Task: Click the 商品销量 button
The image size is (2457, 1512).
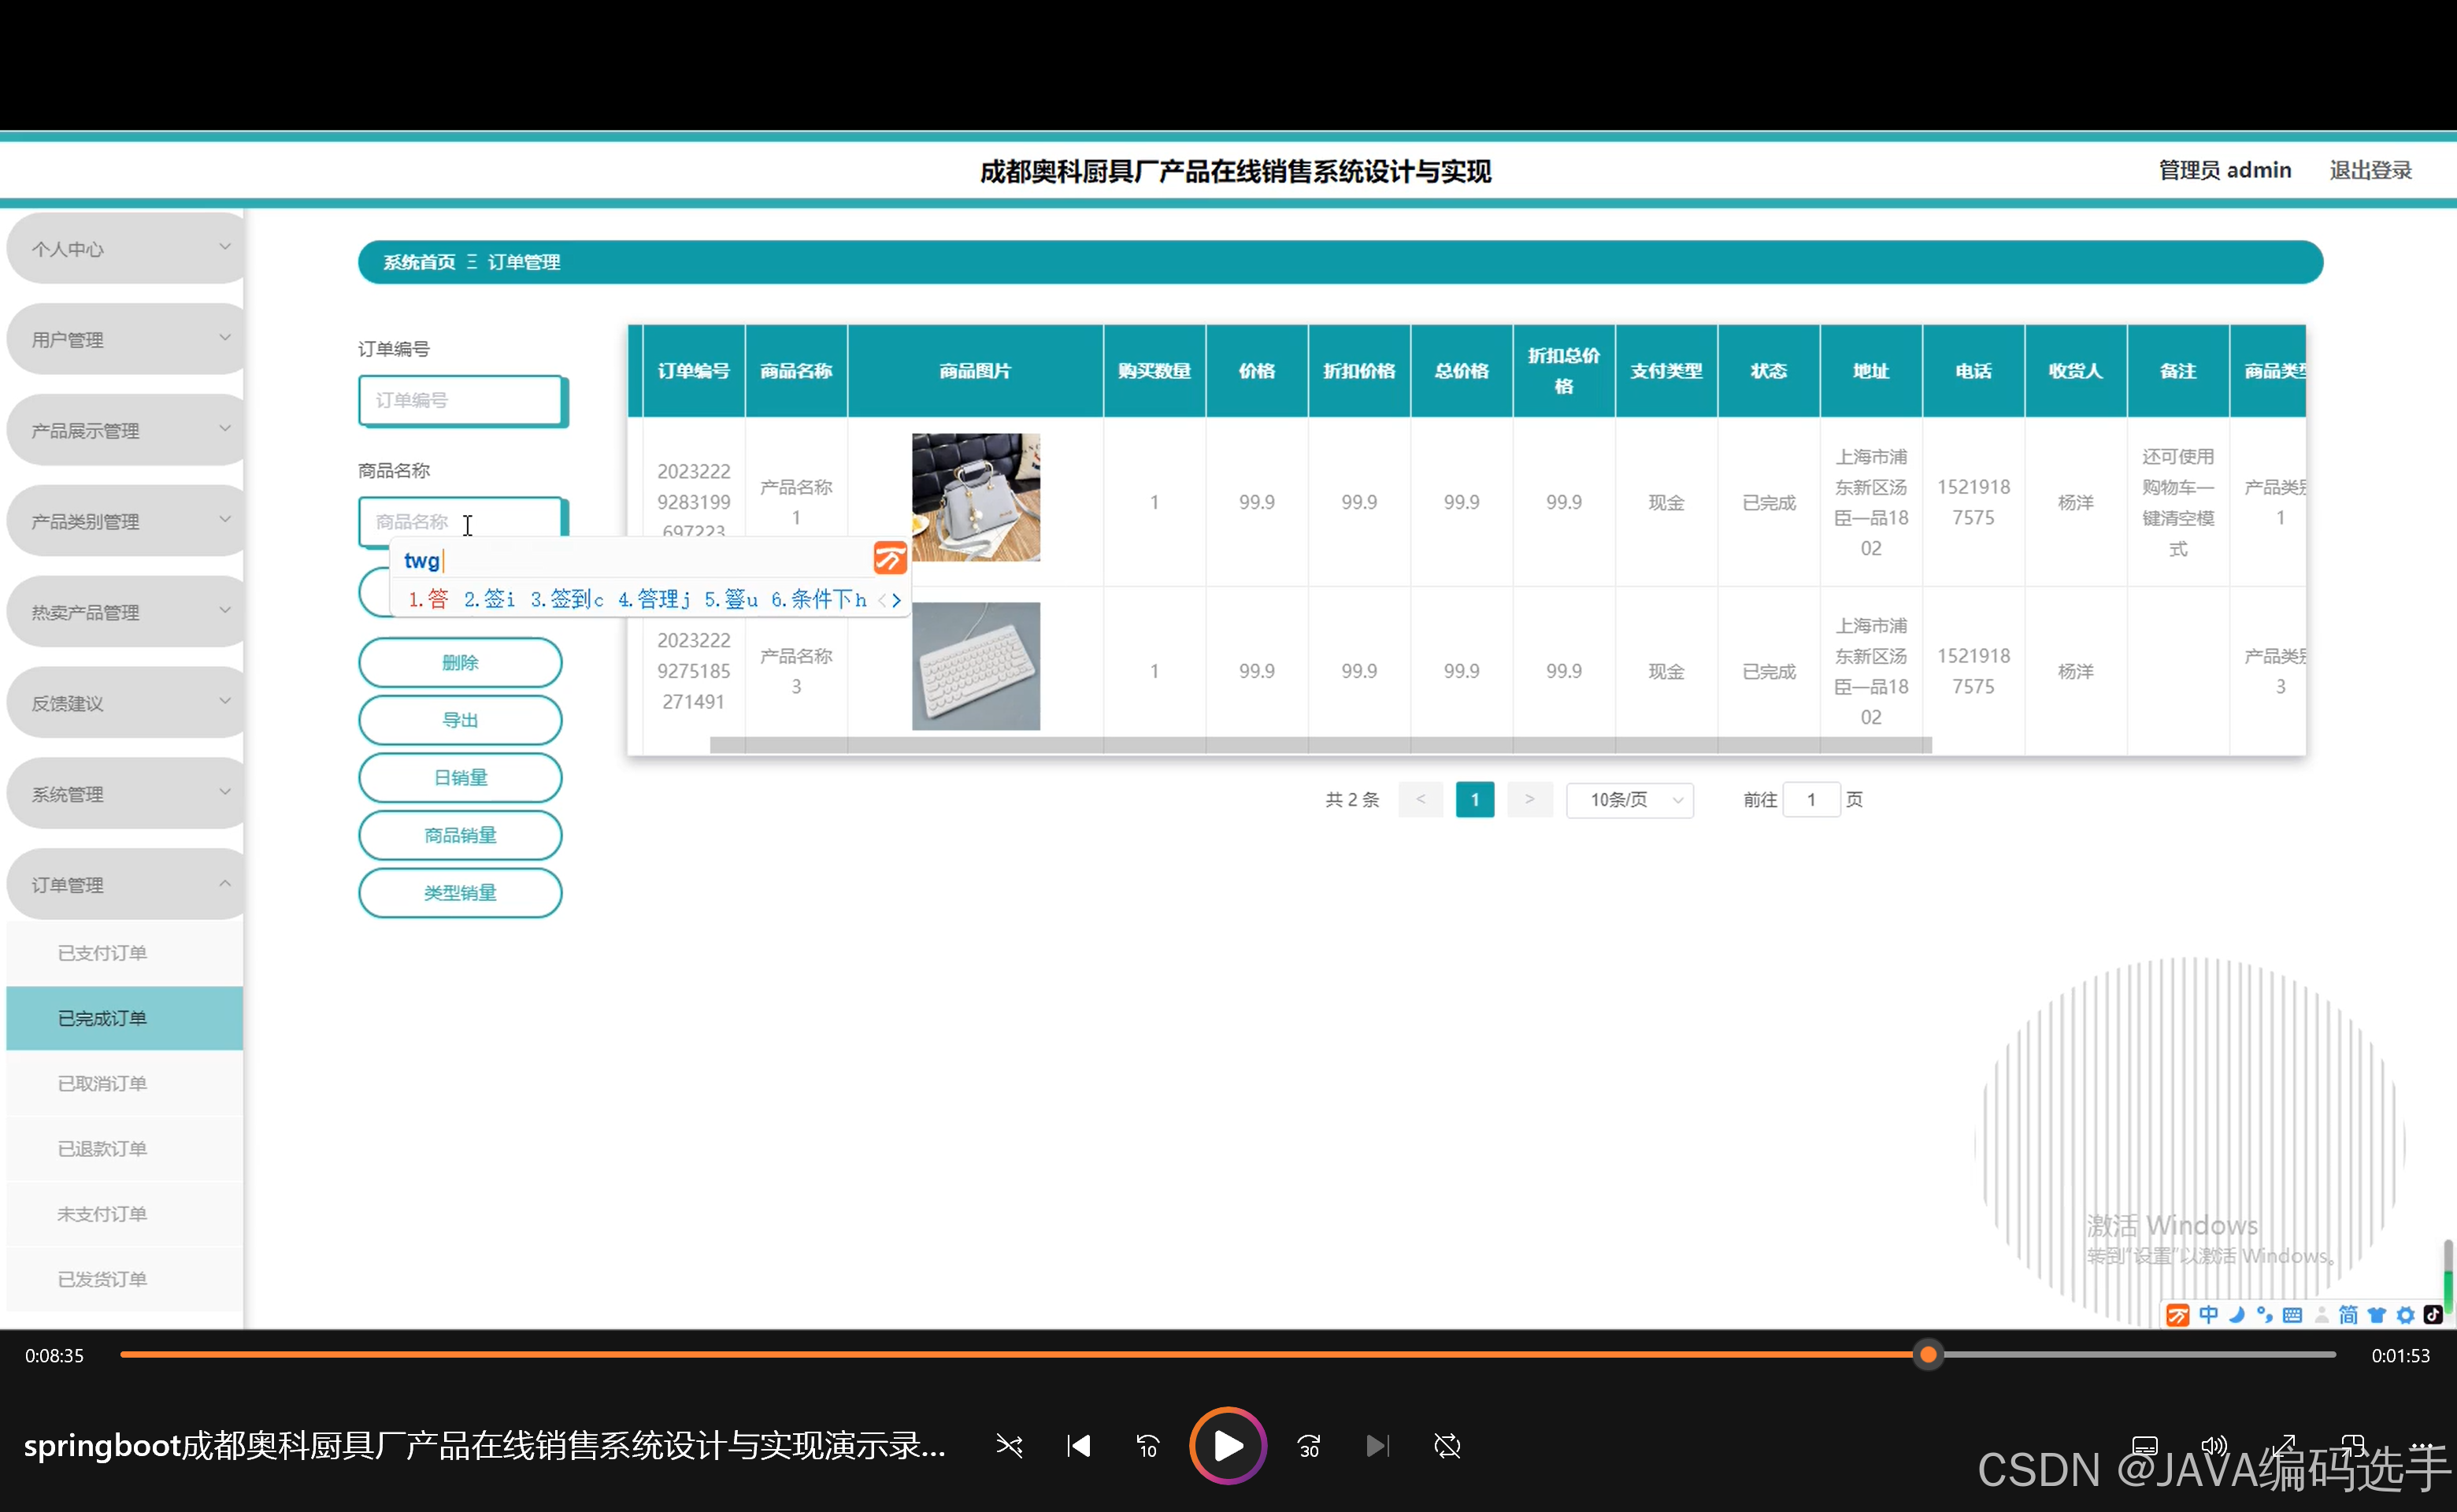Action: pos(460,835)
